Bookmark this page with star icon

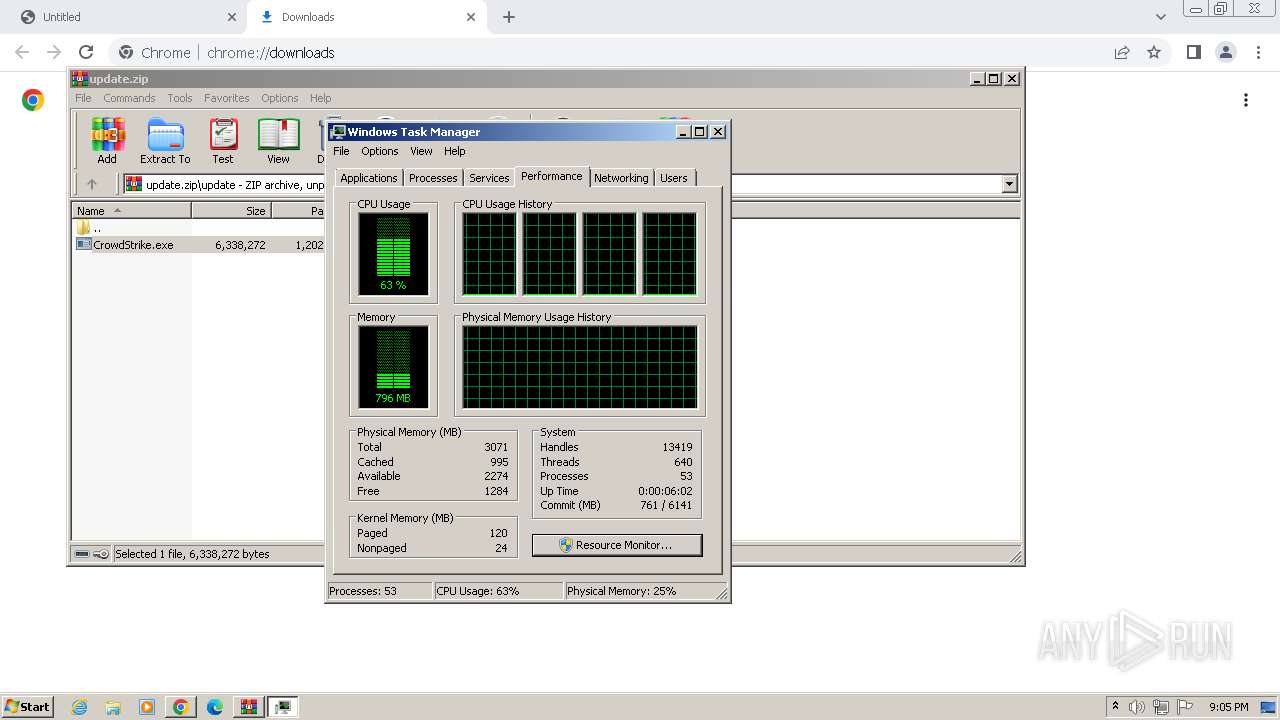click(1154, 52)
